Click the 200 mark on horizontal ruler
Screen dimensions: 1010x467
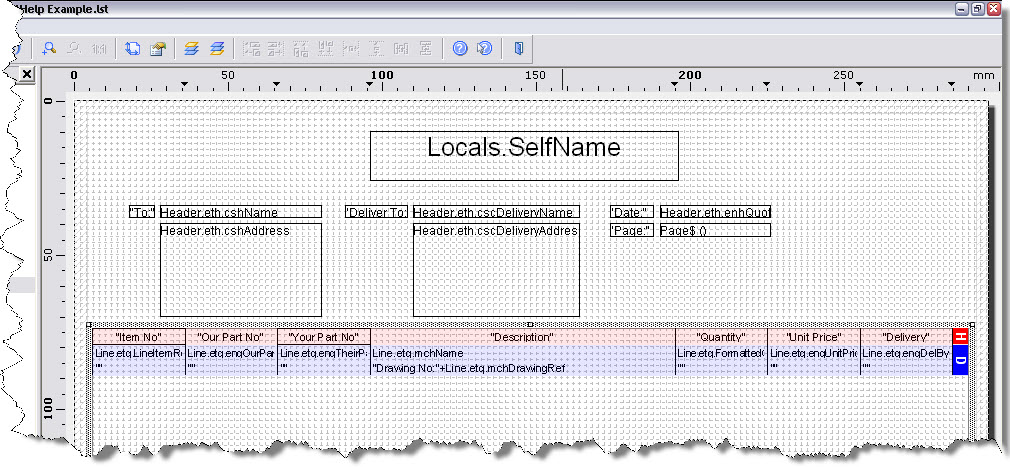[690, 75]
